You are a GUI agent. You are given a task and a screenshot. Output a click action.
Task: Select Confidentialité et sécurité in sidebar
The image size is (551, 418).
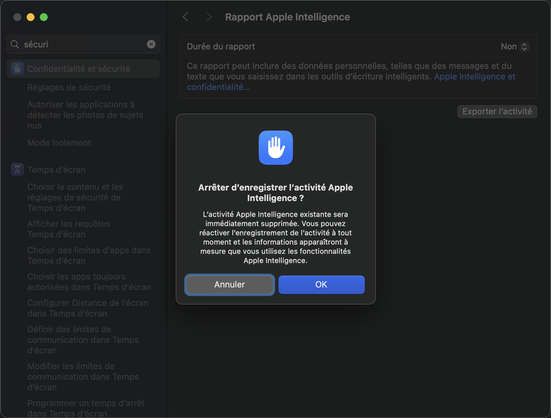pos(84,69)
